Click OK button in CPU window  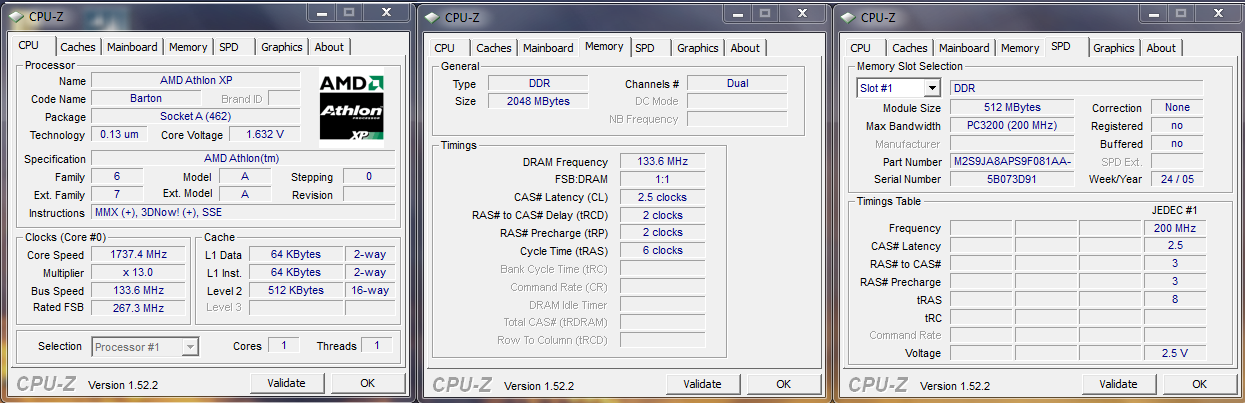click(368, 383)
